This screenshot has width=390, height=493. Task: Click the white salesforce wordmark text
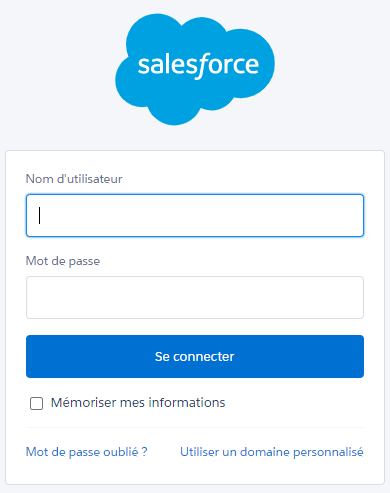198,65
